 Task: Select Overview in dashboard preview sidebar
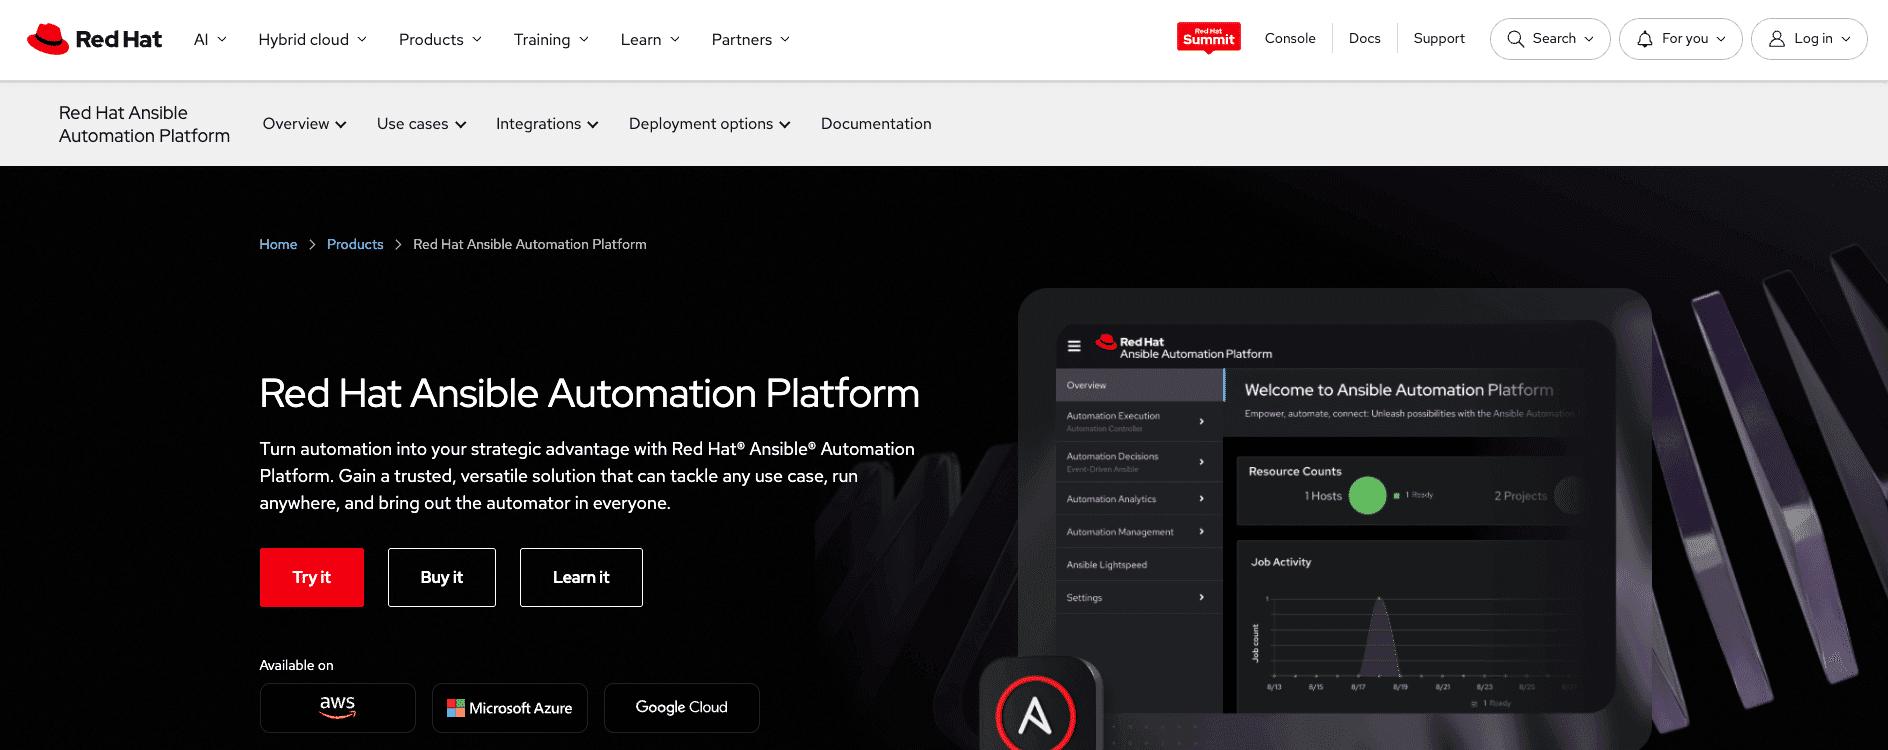tap(1139, 385)
